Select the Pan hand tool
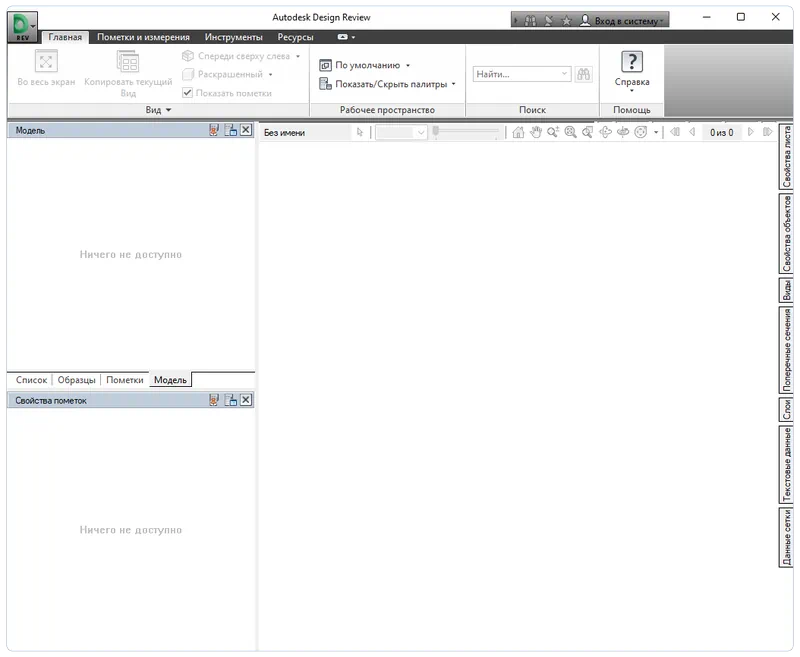 [x=535, y=133]
